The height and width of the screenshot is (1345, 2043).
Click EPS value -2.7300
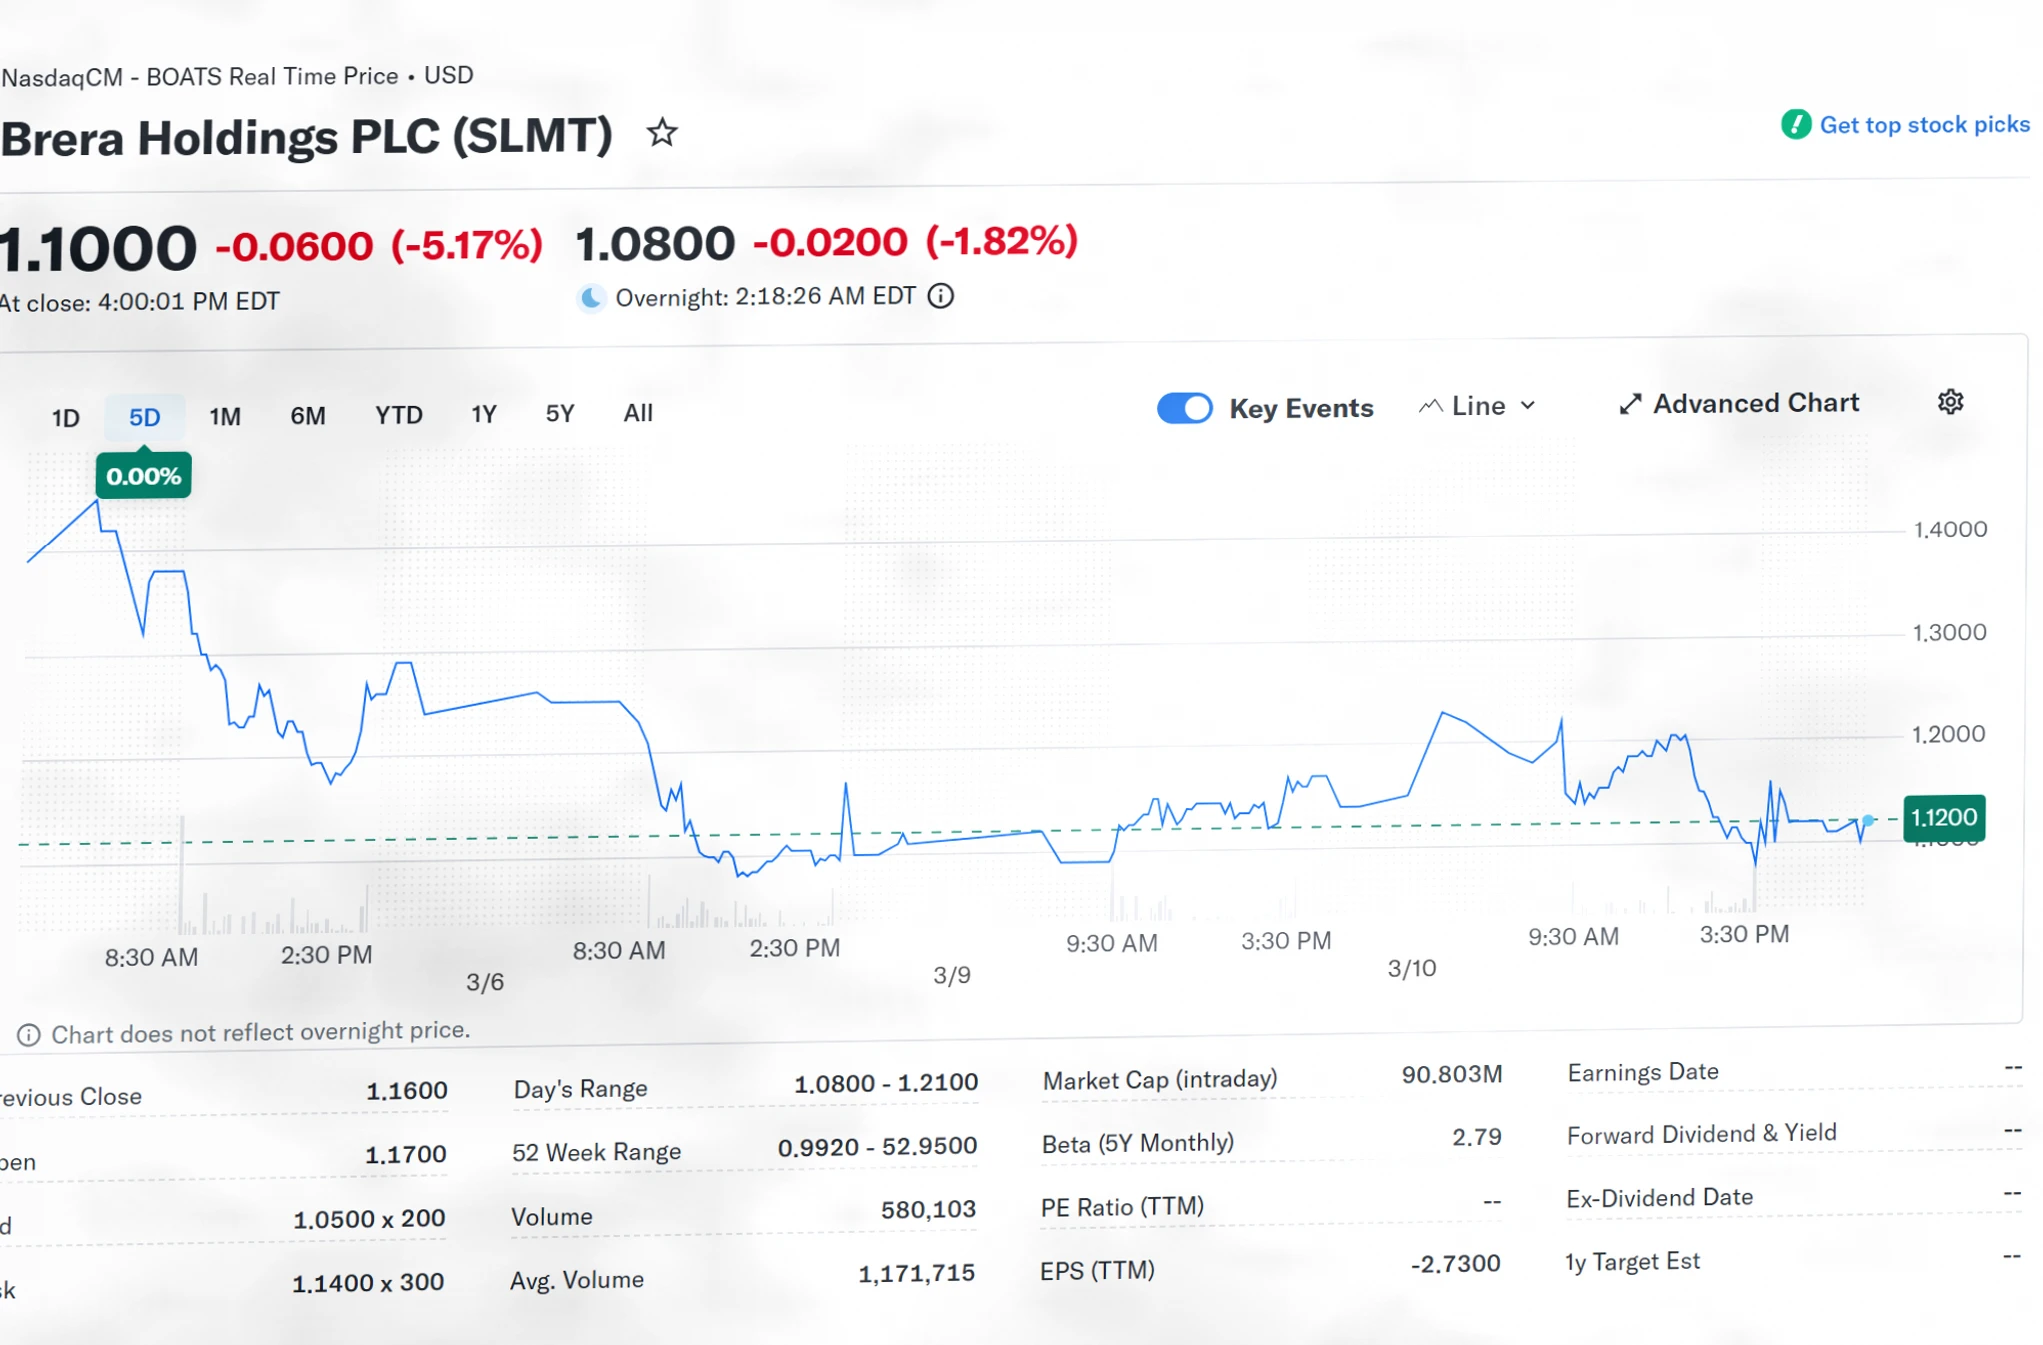point(1456,1264)
